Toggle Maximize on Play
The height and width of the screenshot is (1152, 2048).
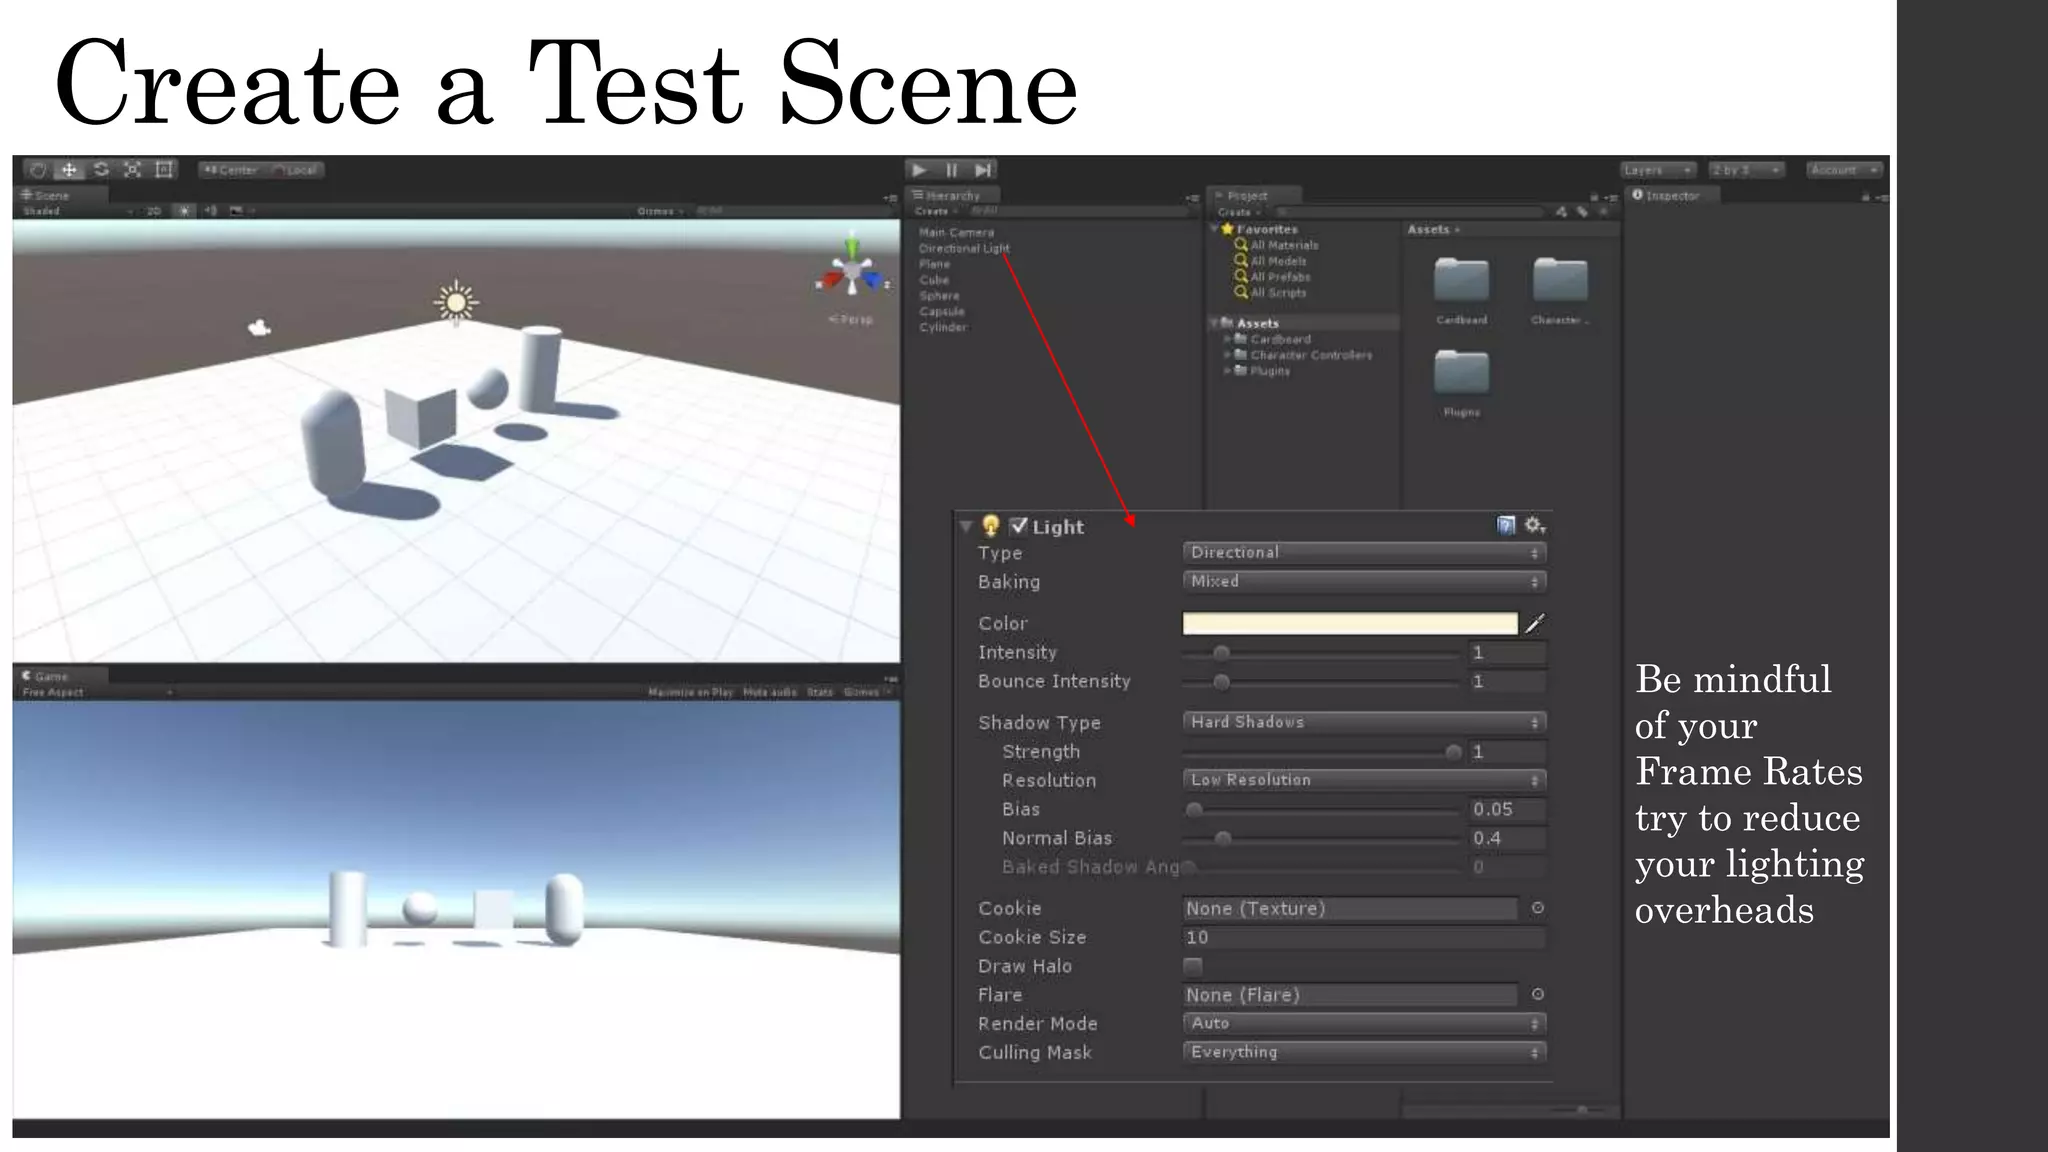(690, 692)
